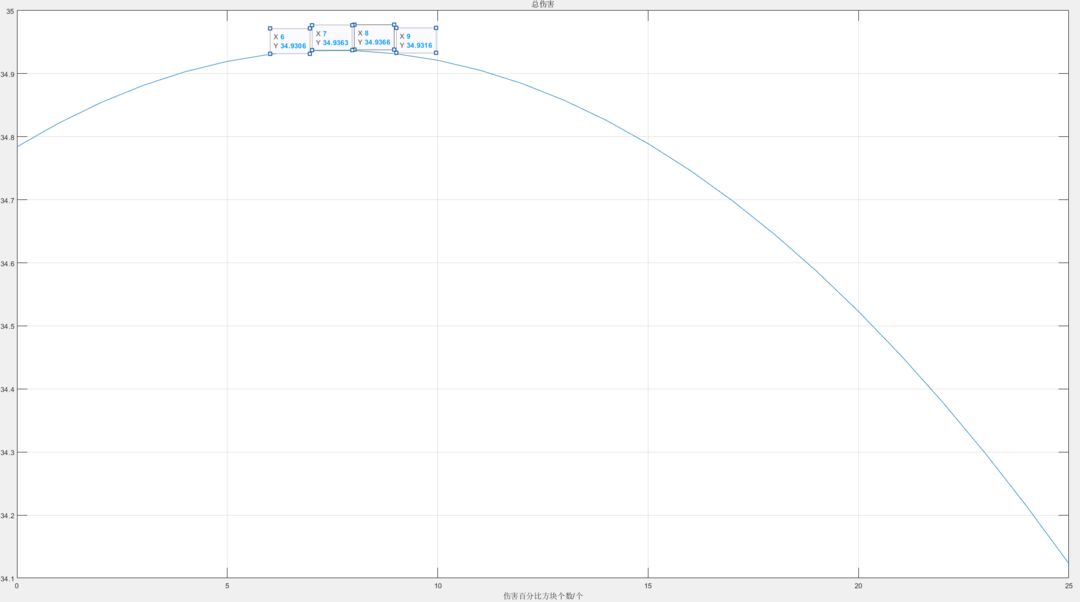1080x602 pixels.
Task: Click the x-axis tick label 15
Action: coord(648,586)
